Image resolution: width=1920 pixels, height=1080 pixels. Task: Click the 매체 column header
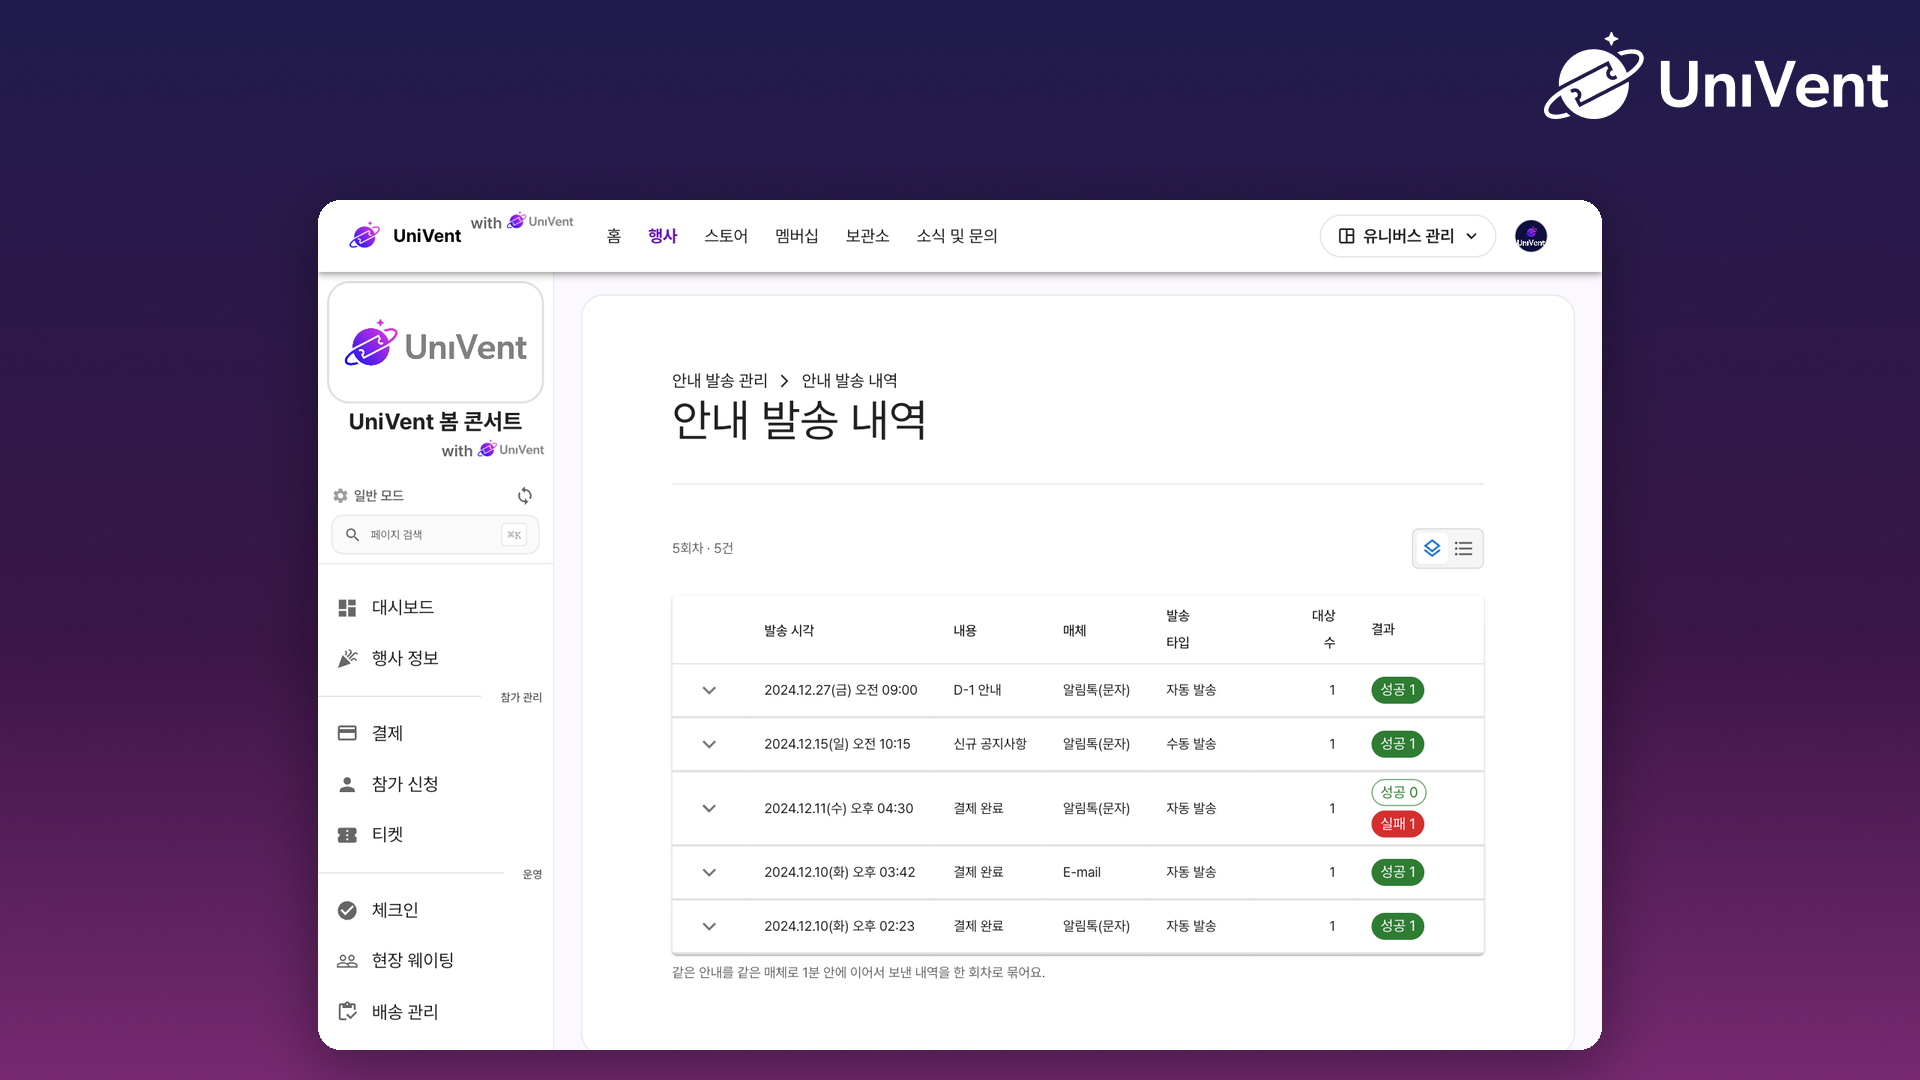coord(1075,631)
